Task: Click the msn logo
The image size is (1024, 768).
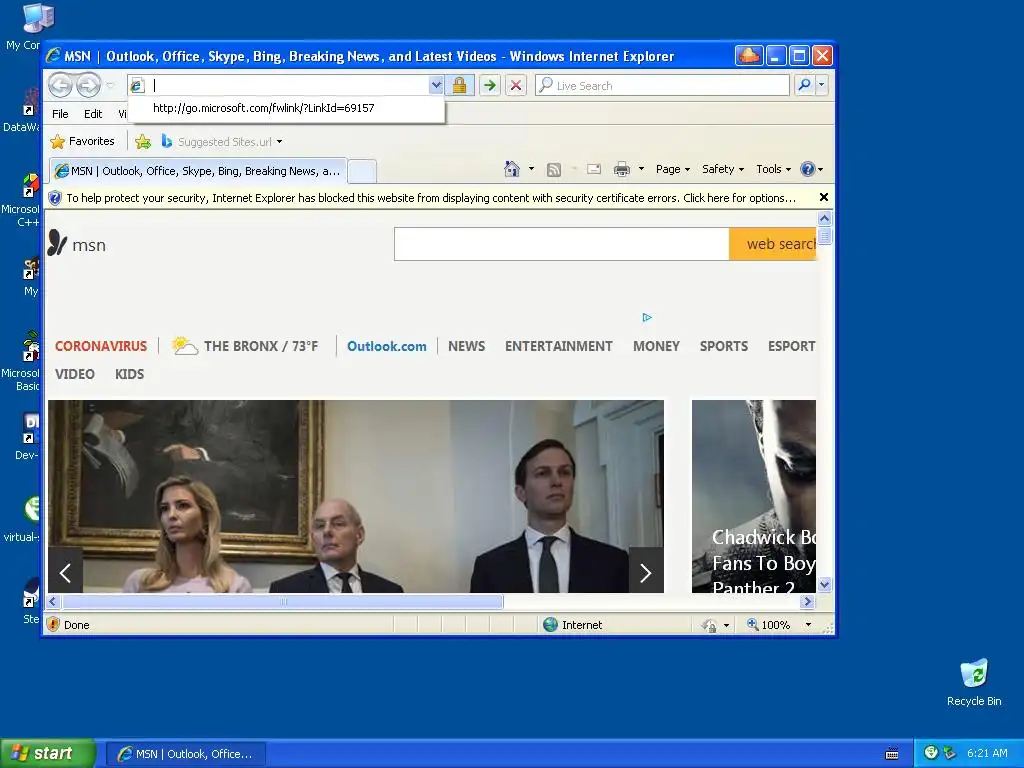Action: coord(77,244)
